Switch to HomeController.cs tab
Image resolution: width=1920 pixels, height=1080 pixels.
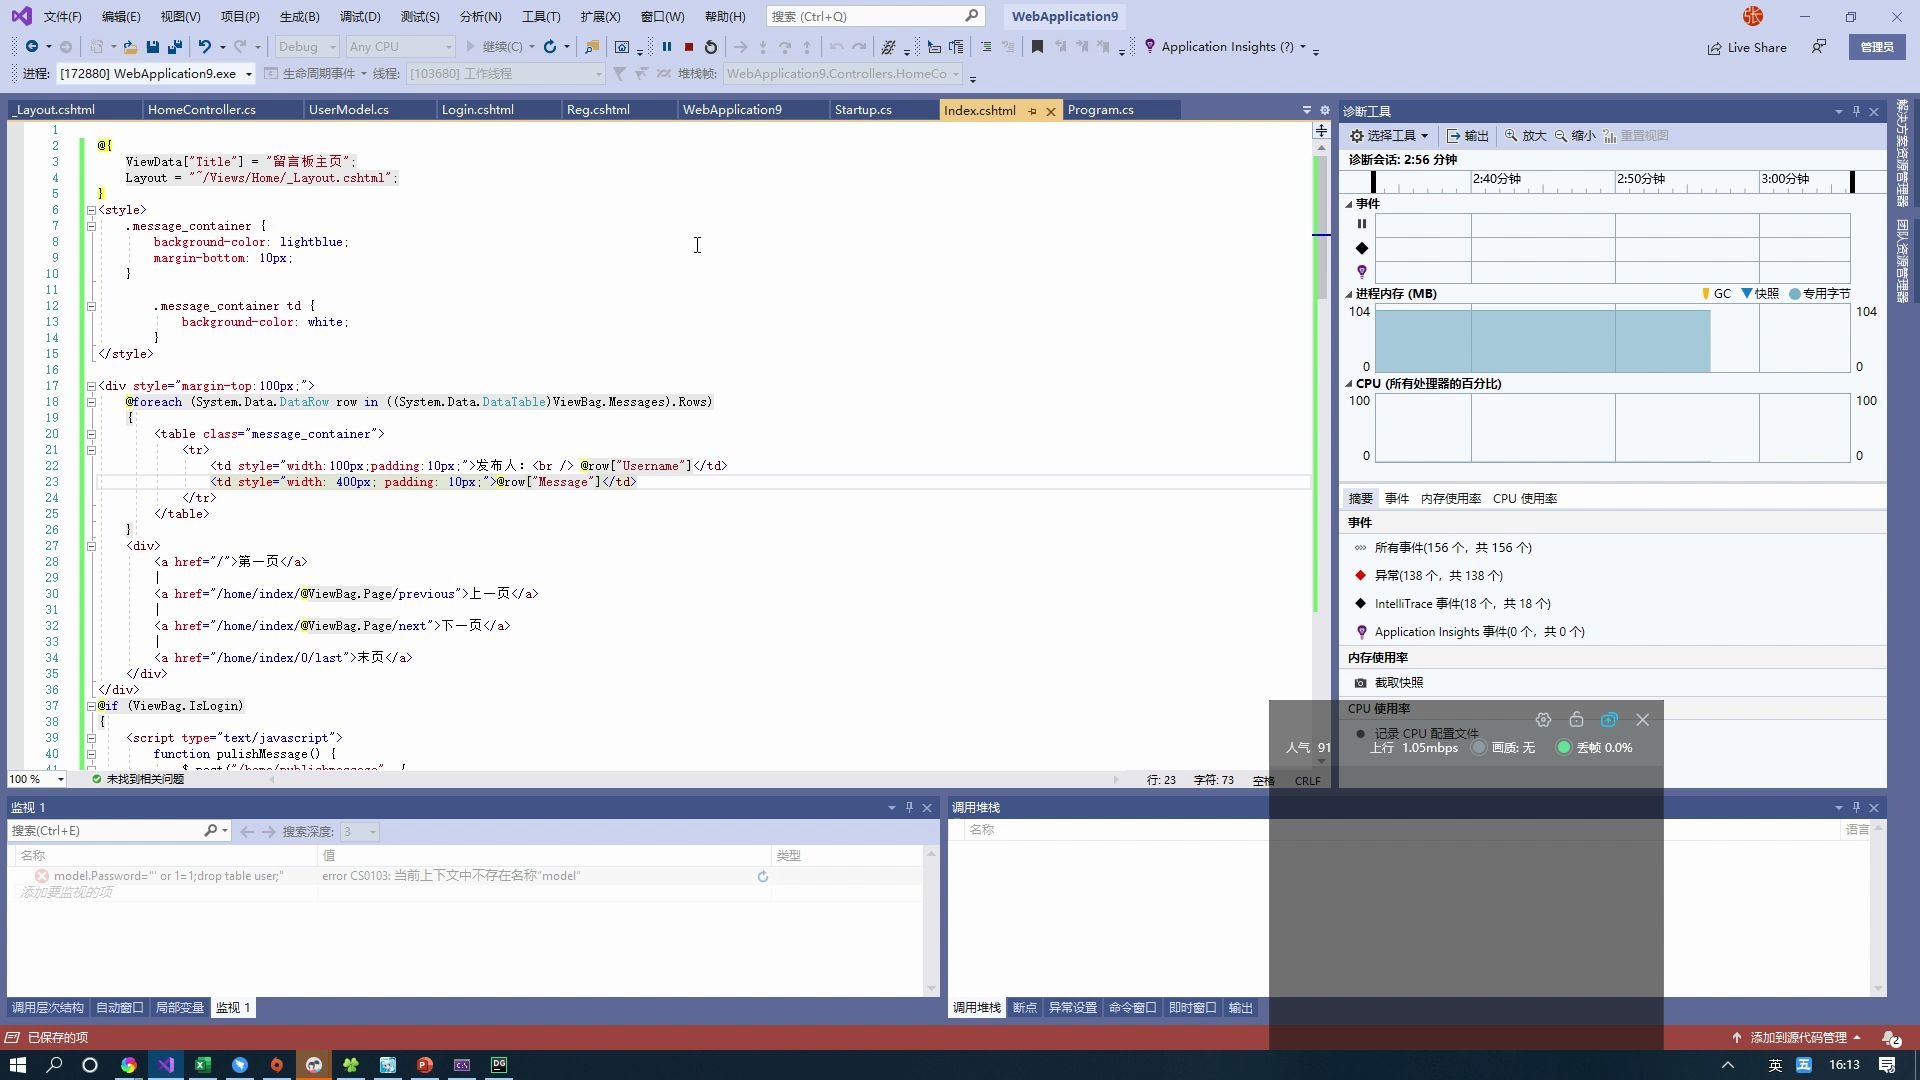click(x=202, y=109)
